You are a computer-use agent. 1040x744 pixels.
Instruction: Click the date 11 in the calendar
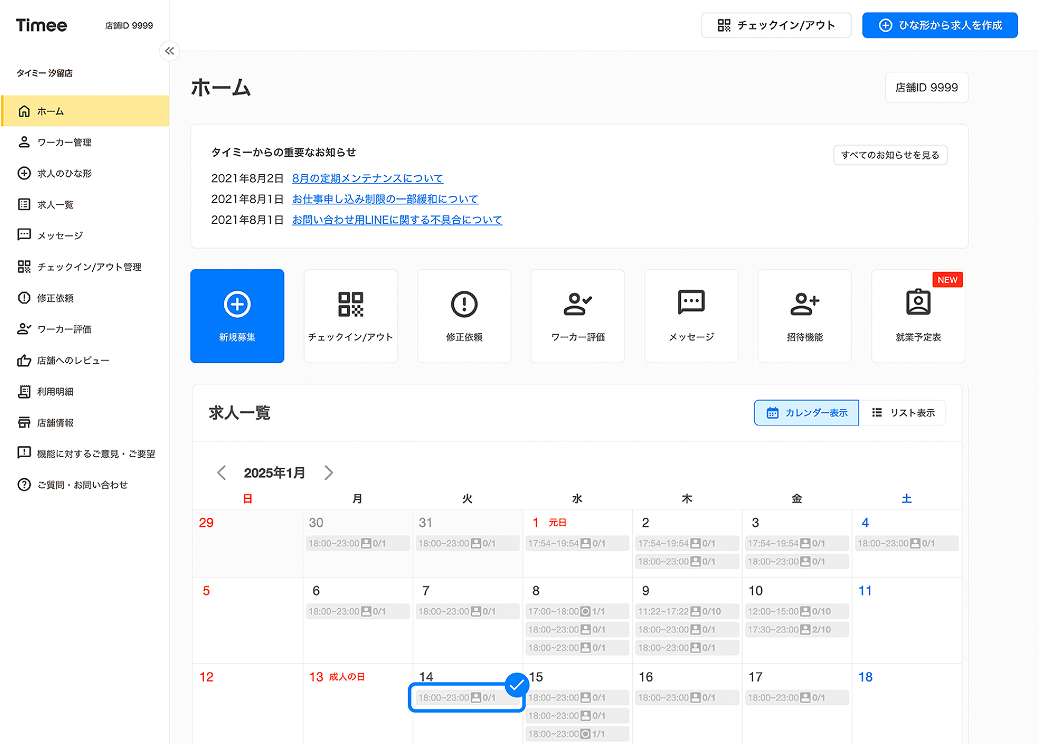[x=866, y=591]
